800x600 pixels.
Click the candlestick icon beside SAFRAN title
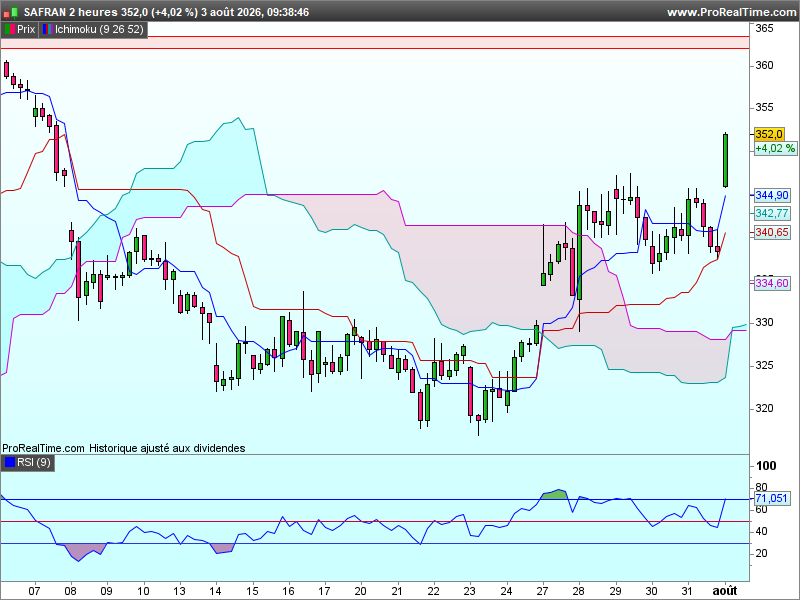pos(11,12)
